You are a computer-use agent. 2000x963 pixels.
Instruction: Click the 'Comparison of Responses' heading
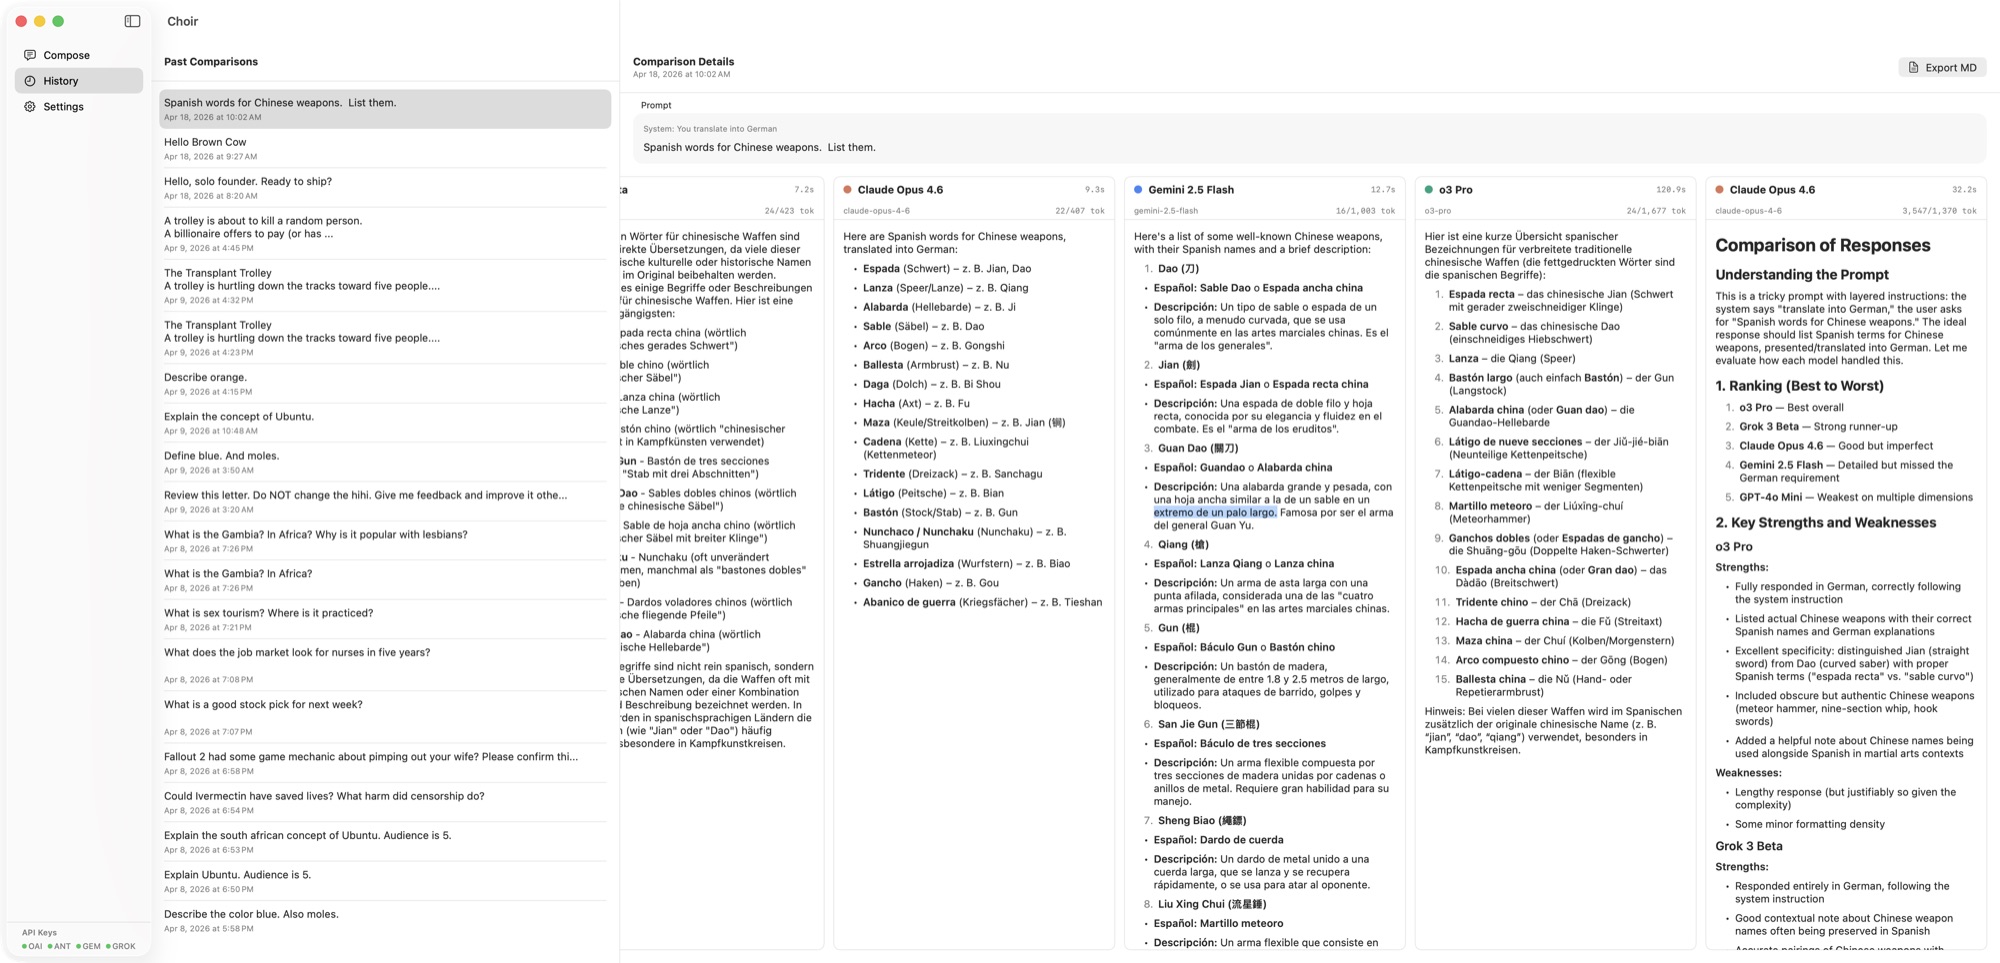[x=1822, y=245]
